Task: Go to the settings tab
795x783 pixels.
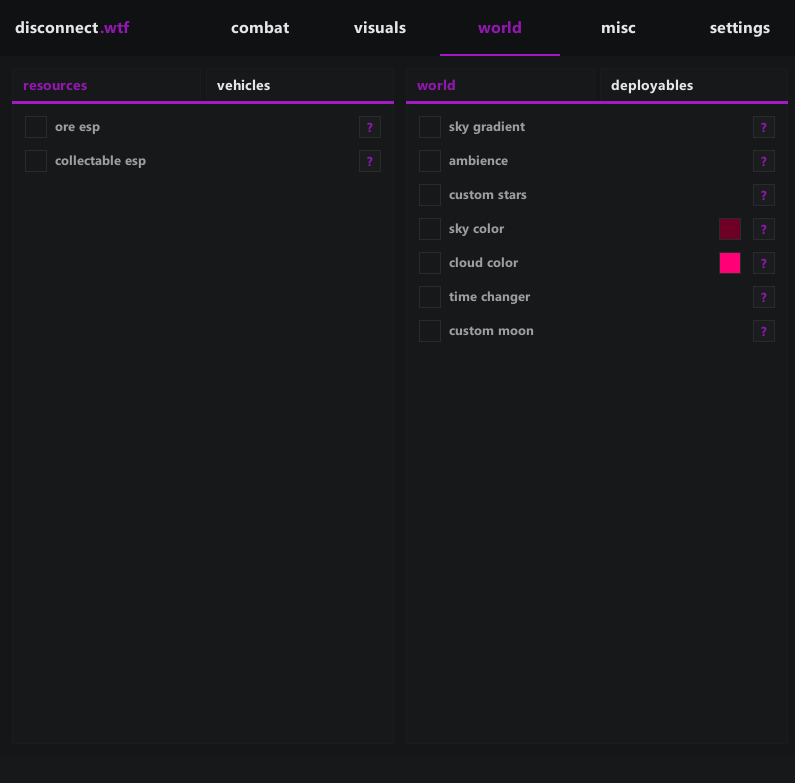Action: (x=740, y=28)
